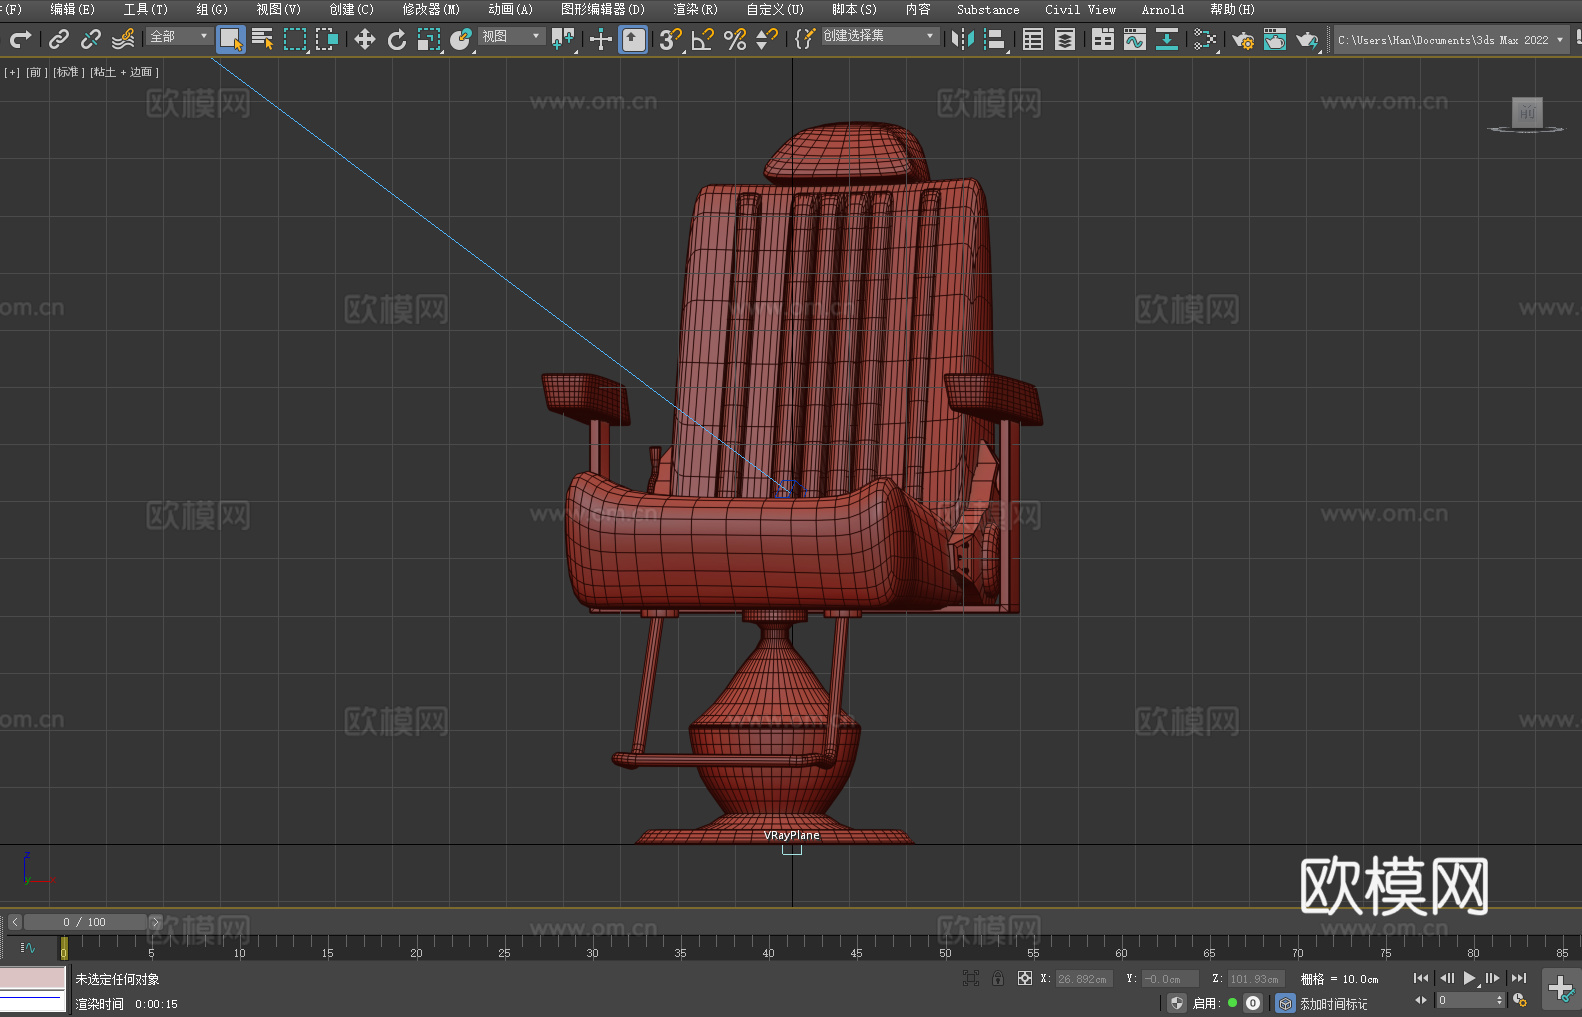The width and height of the screenshot is (1582, 1017).
Task: Click the Mirror tool icon
Action: [x=963, y=39]
